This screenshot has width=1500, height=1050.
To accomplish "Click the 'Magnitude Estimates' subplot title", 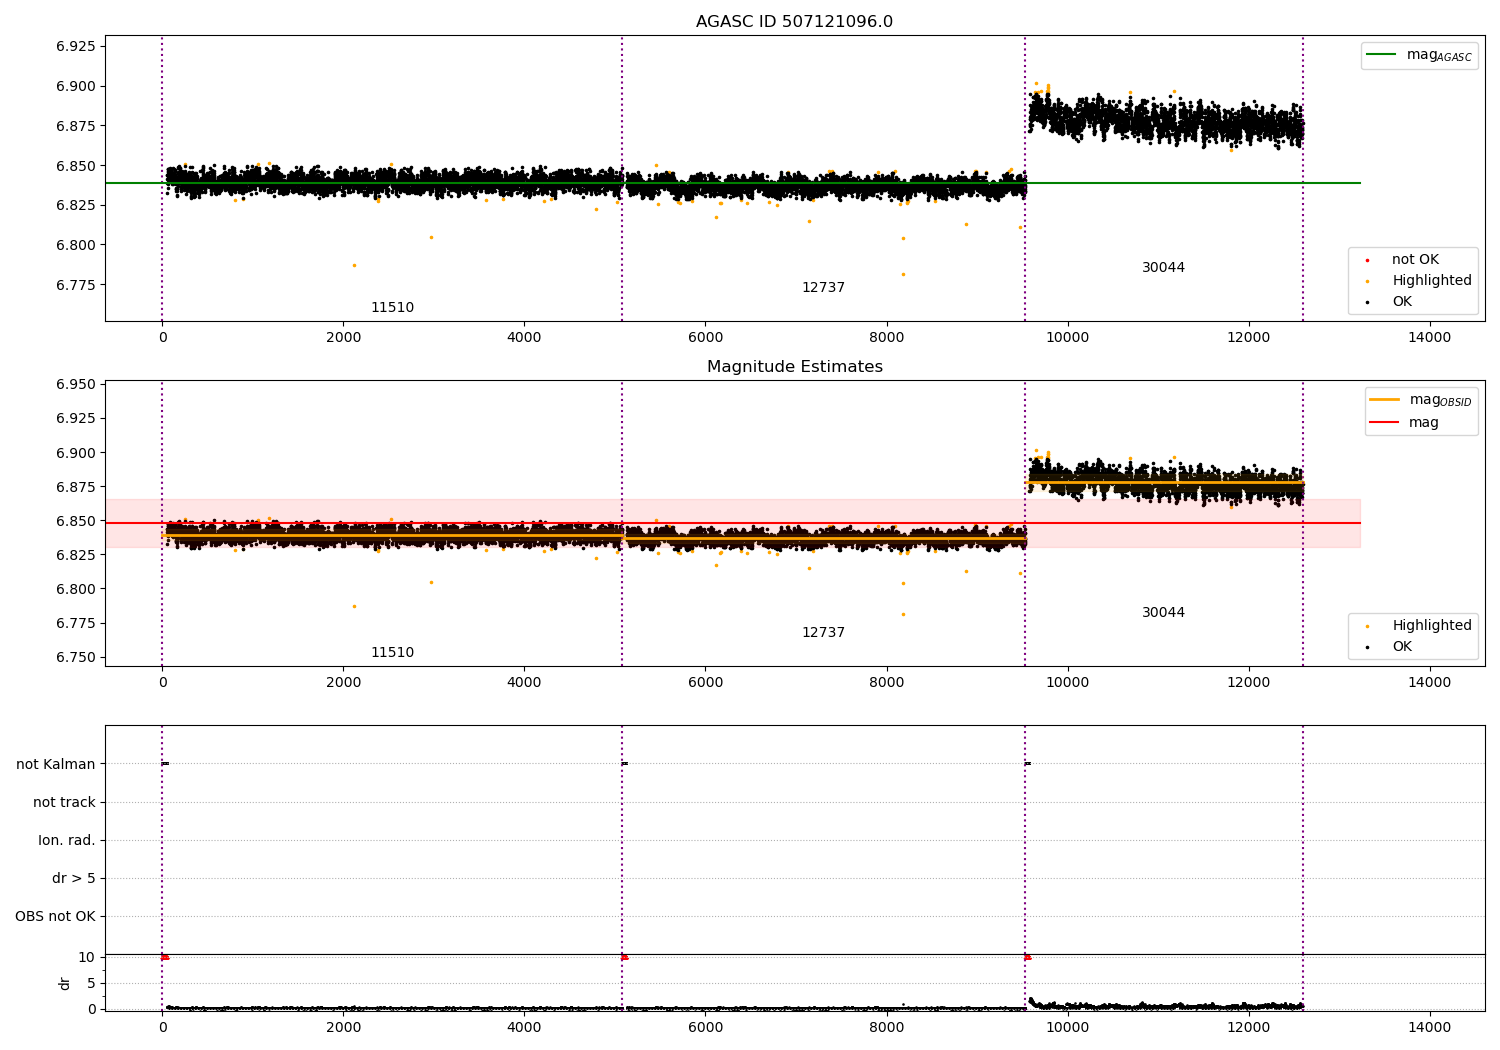I will pyautogui.click(x=794, y=367).
